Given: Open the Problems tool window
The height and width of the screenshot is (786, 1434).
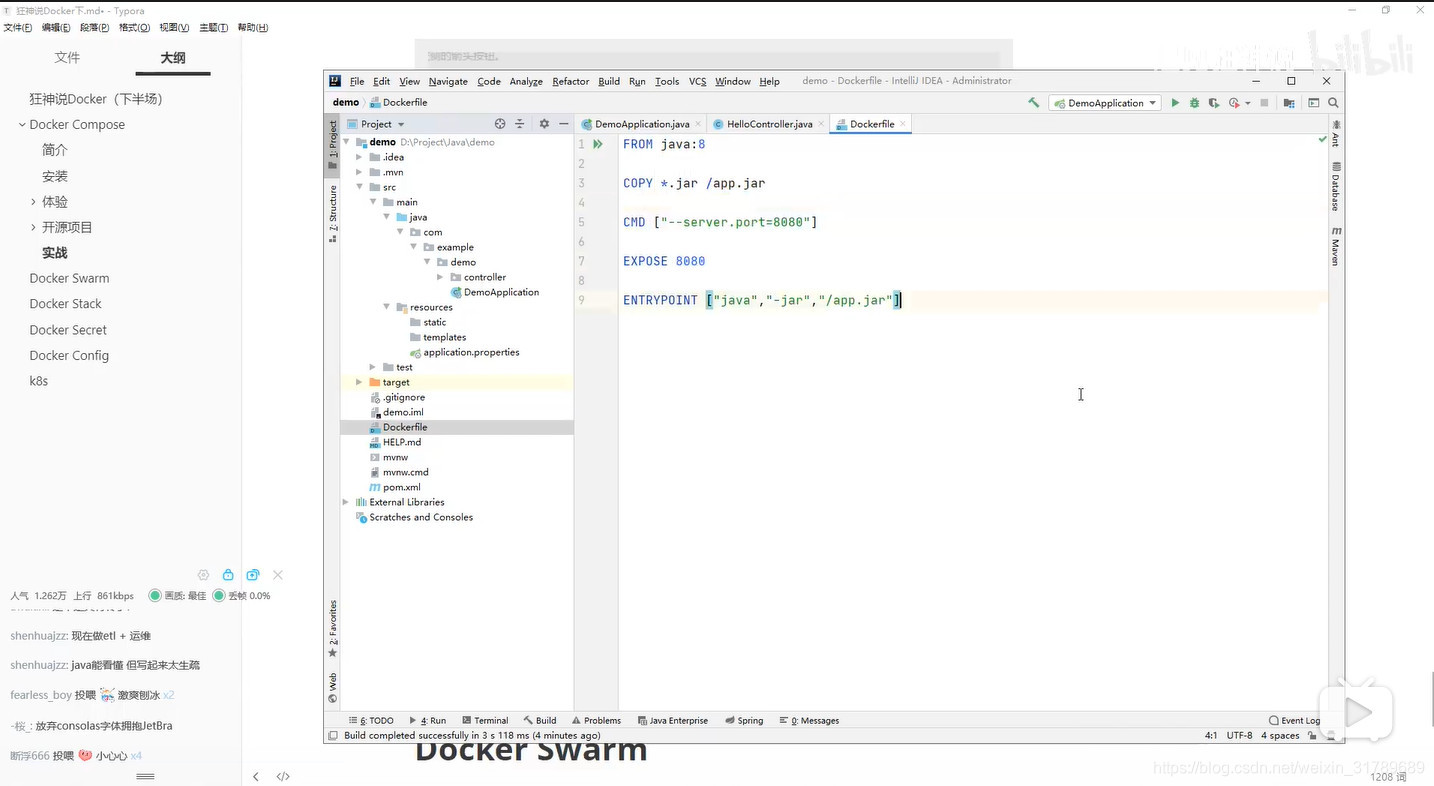Looking at the screenshot, I should coord(596,720).
